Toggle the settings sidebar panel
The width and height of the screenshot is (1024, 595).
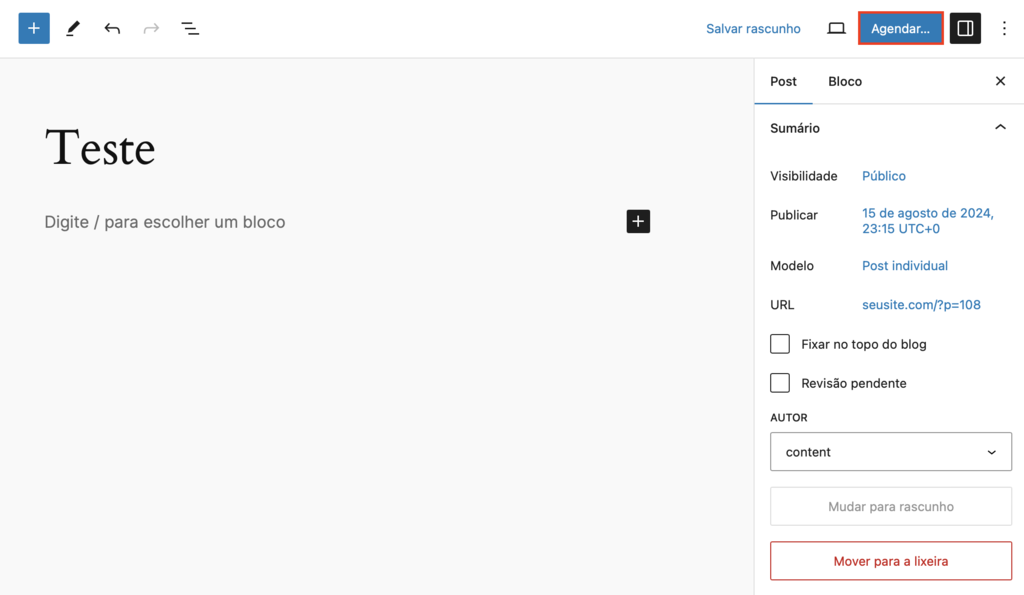[964, 28]
